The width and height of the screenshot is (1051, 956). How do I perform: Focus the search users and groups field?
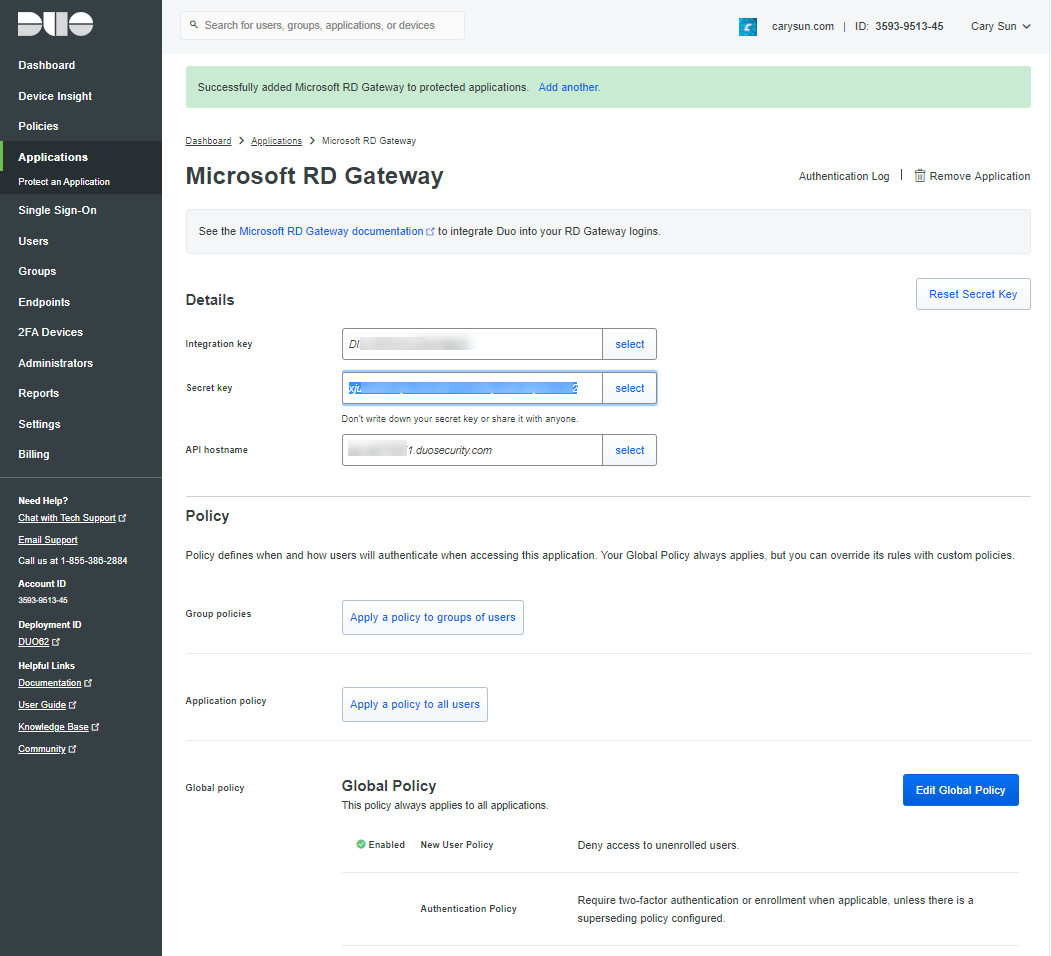322,25
